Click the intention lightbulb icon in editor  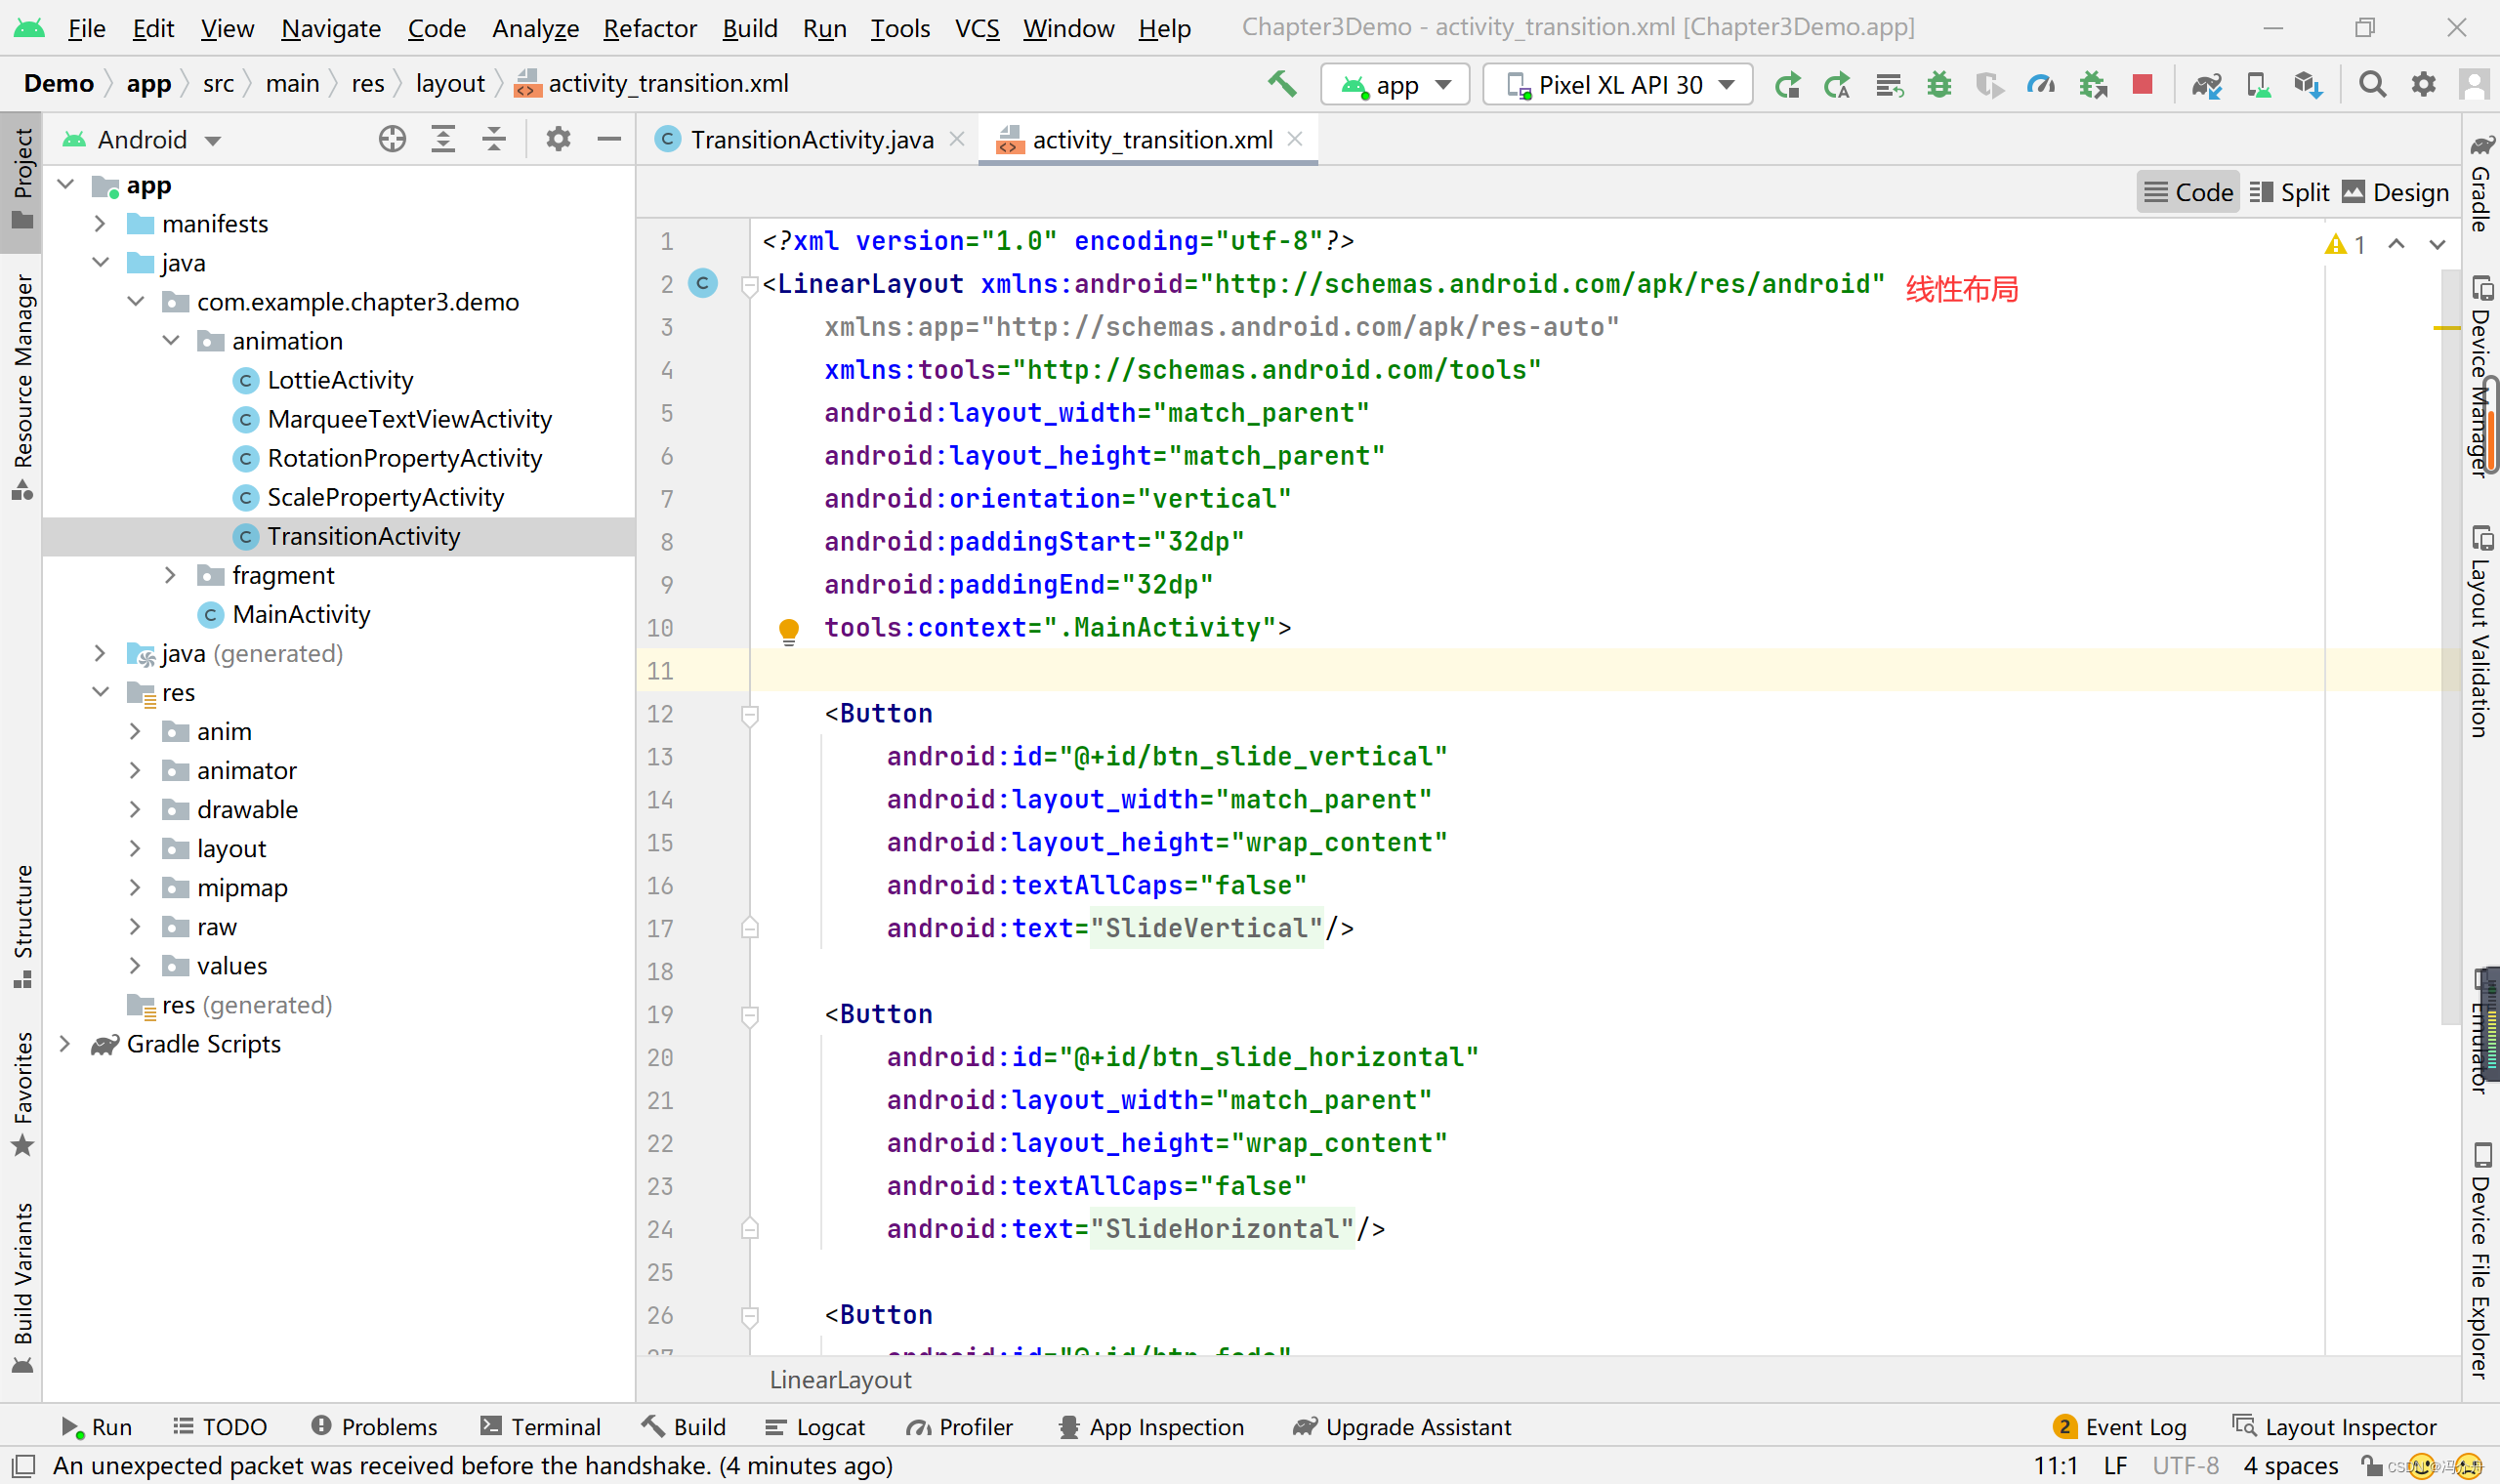(789, 629)
